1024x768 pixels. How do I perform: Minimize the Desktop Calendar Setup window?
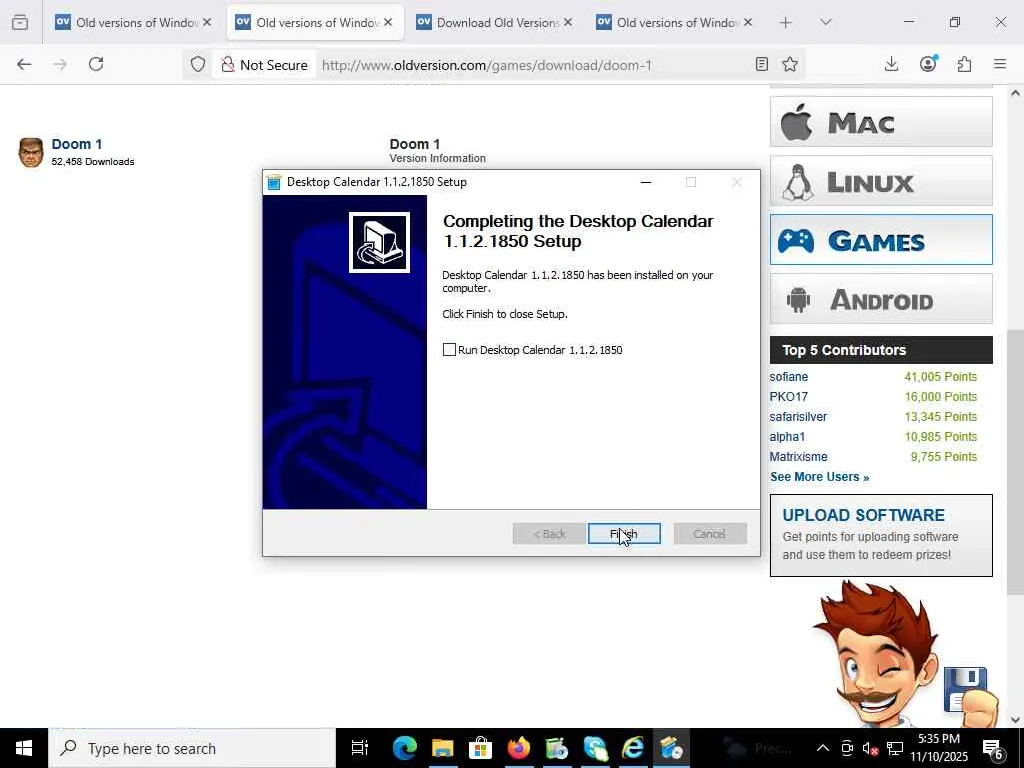pyautogui.click(x=646, y=182)
